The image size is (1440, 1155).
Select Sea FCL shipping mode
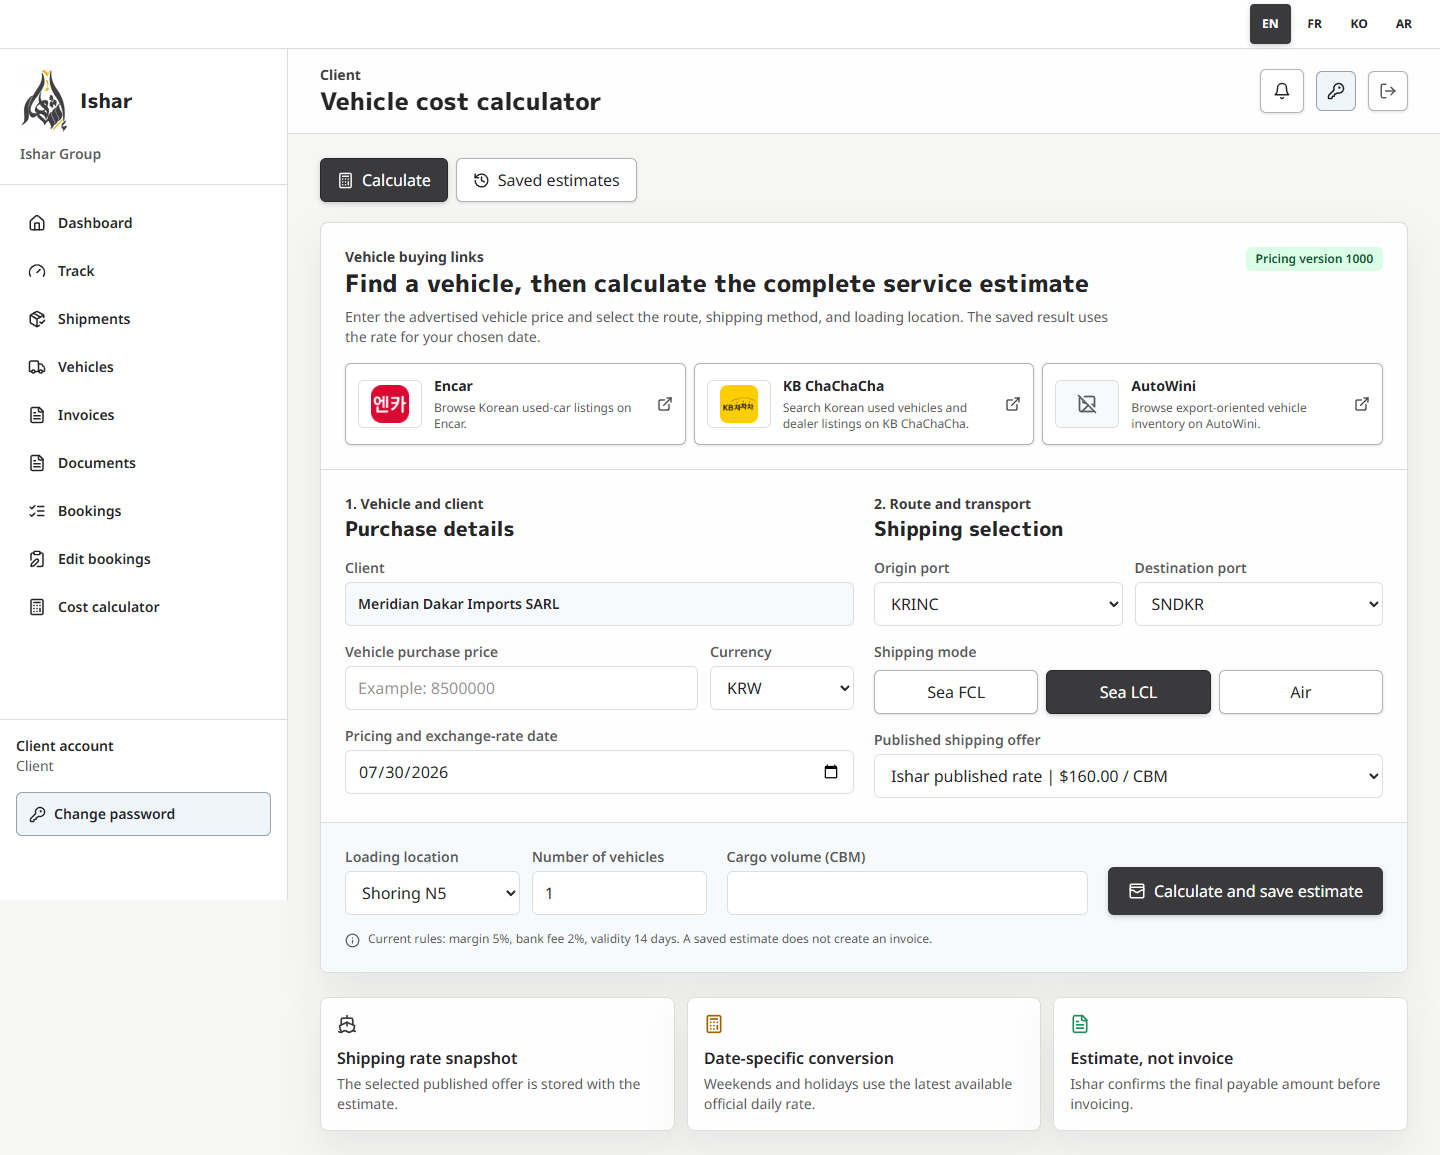pos(956,692)
